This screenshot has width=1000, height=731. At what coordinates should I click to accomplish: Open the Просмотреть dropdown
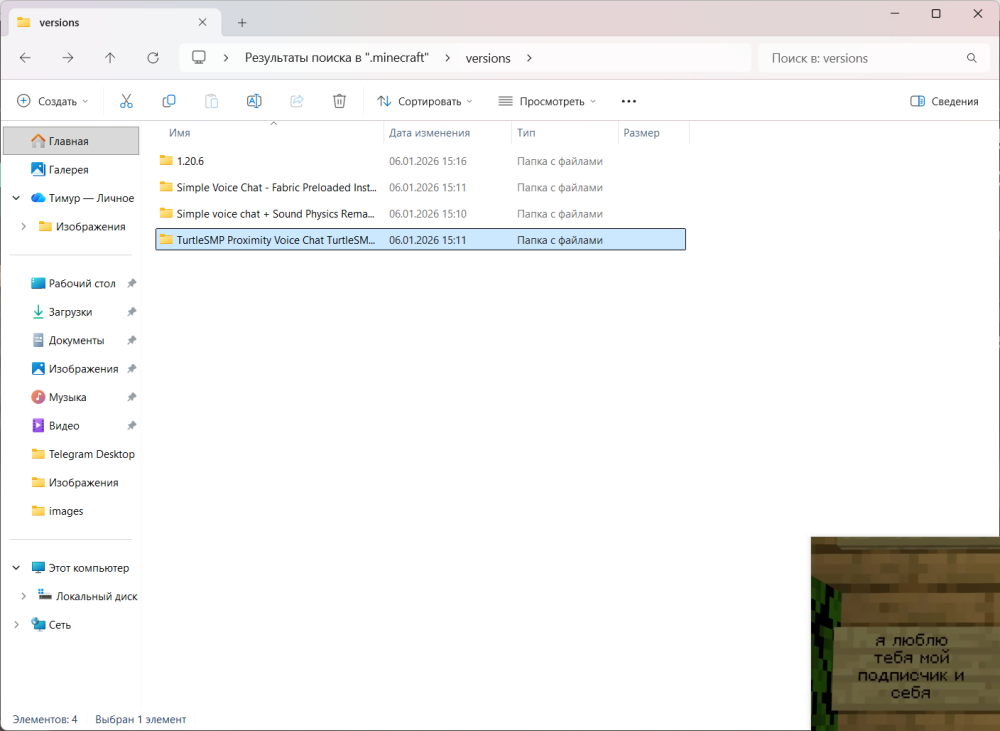(x=547, y=101)
